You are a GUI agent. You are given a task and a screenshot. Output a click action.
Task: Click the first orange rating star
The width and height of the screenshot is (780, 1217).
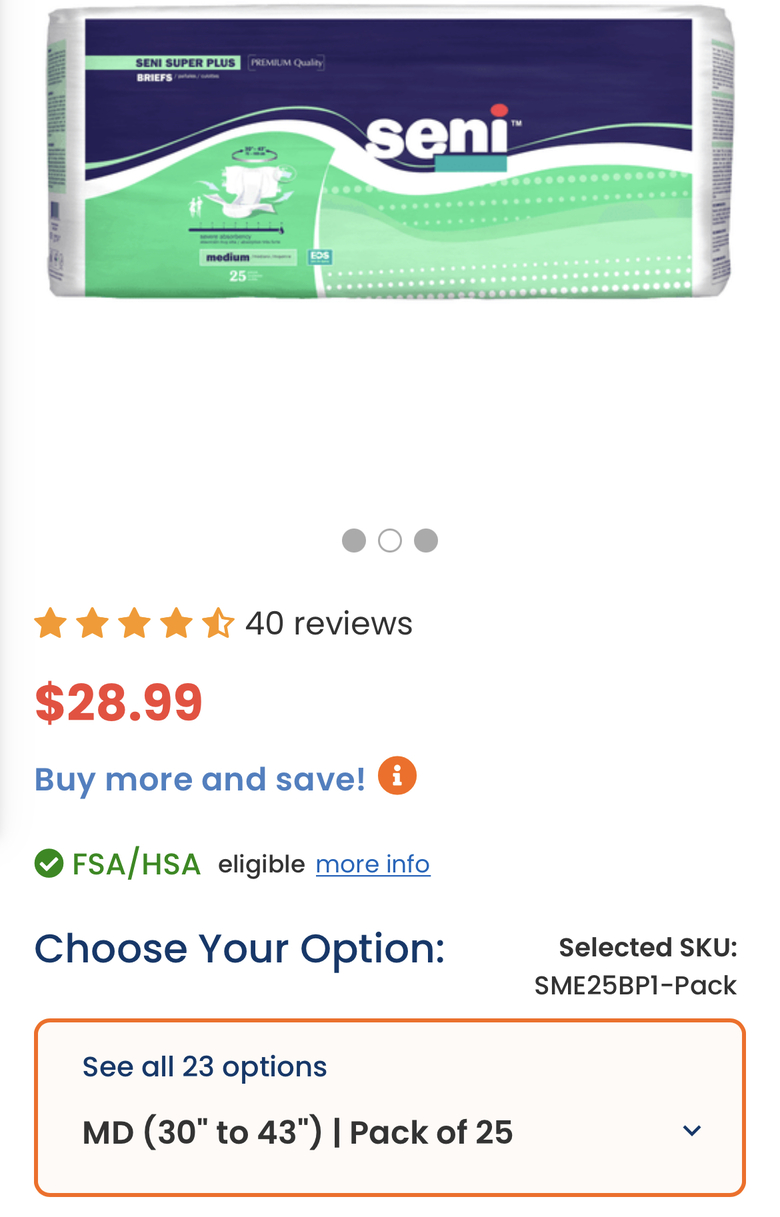tap(50, 624)
